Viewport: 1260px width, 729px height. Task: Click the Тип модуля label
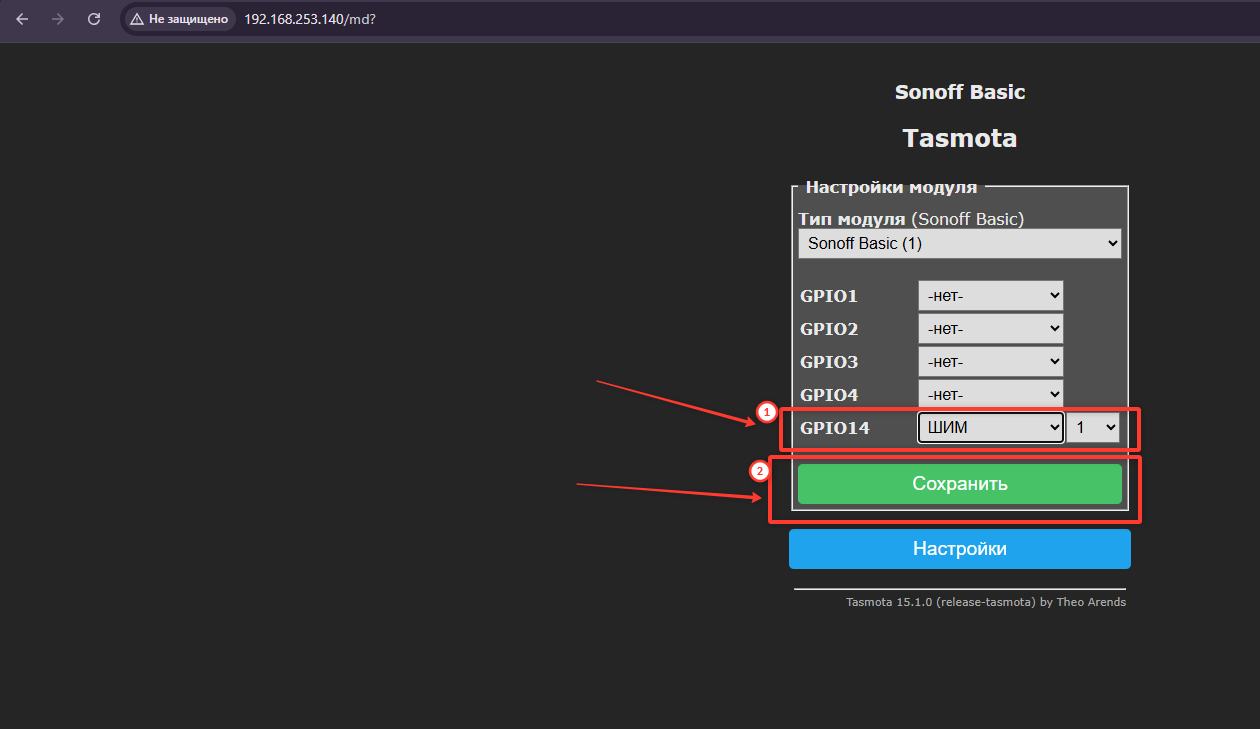pos(852,218)
